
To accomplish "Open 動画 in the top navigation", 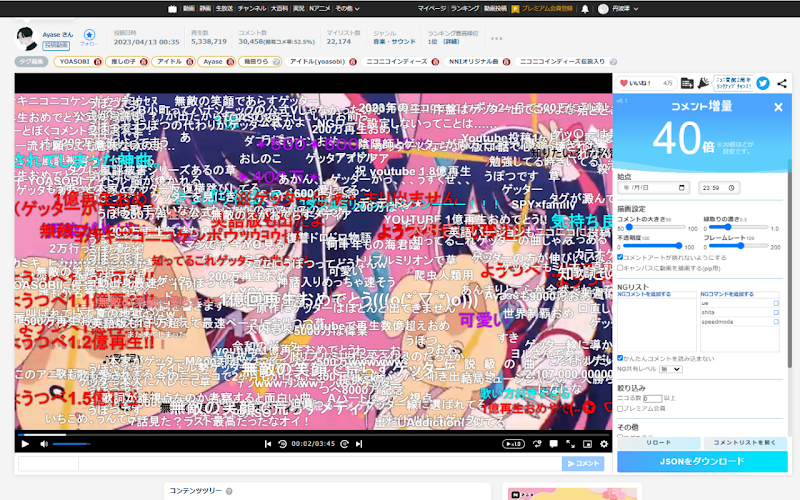I will click(189, 9).
